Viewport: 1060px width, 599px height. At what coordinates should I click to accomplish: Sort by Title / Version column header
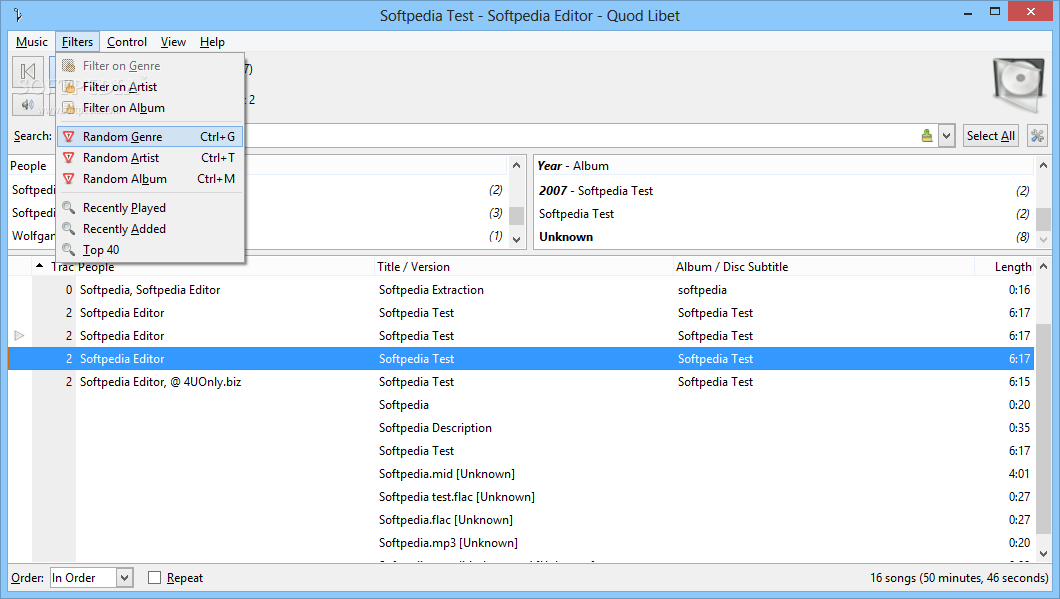pos(524,266)
